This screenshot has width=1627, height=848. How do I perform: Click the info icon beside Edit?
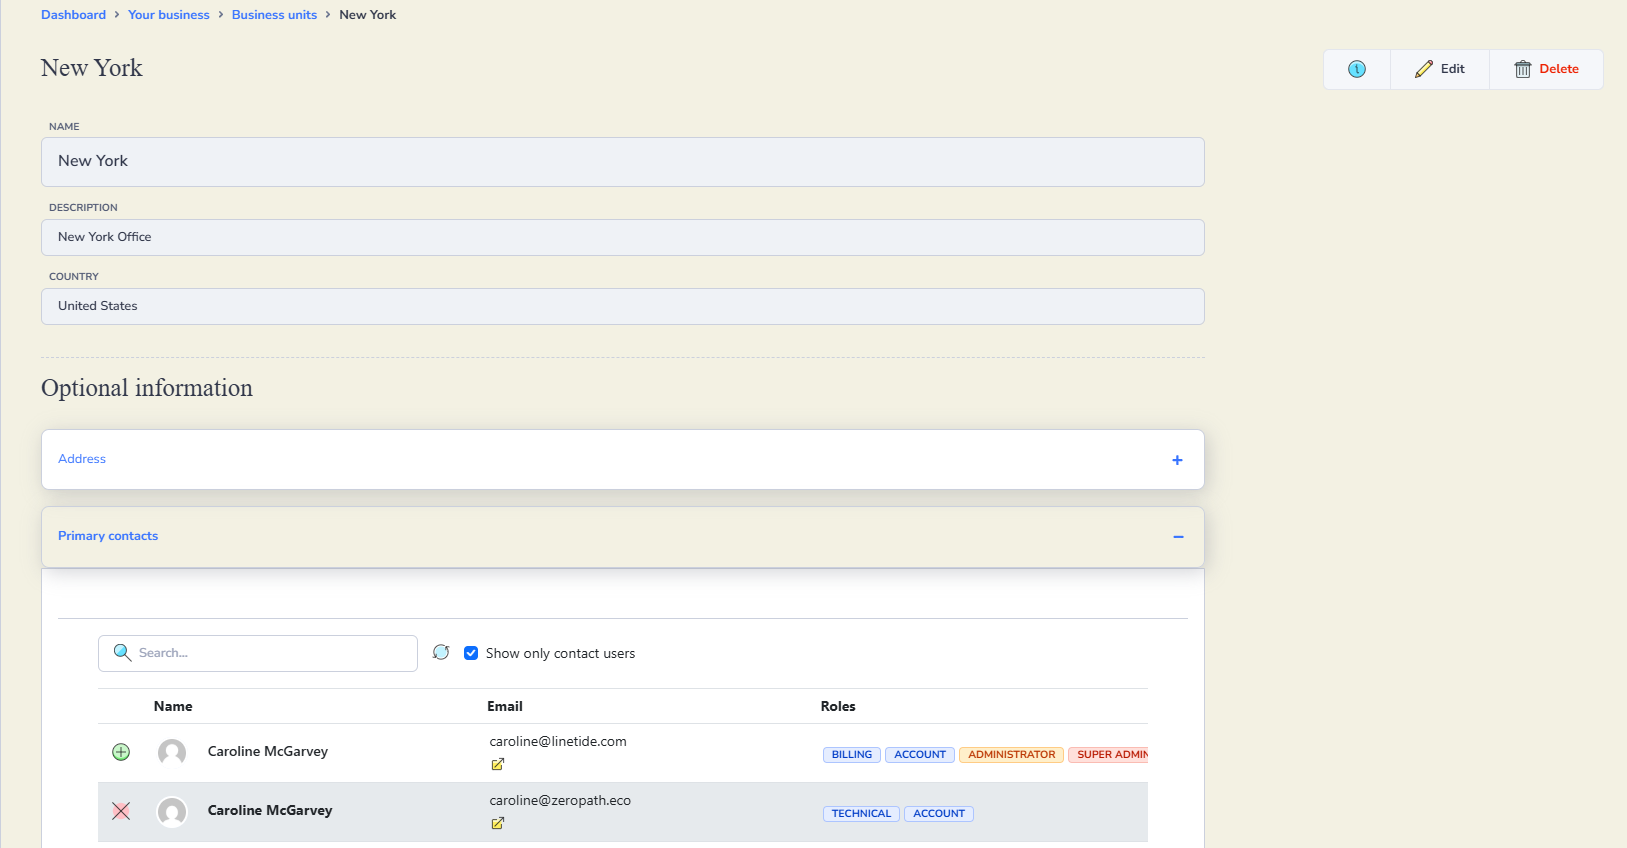(x=1356, y=69)
